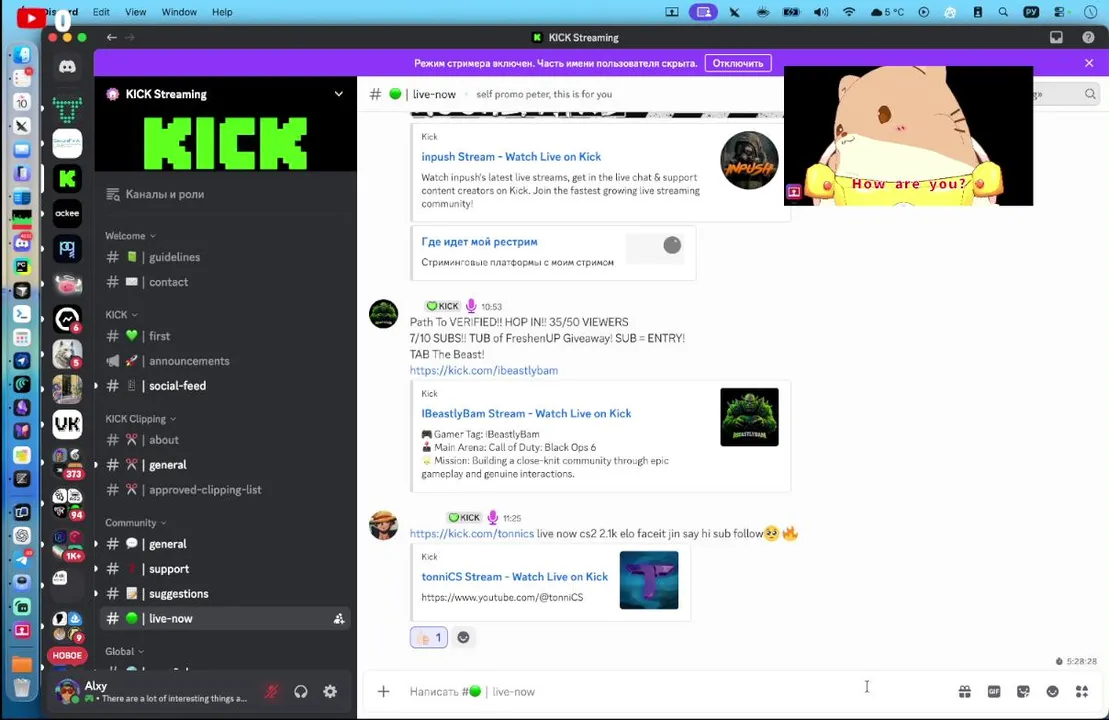
Task: Click the IBeastlyBam embed thumbnail
Action: pos(749,417)
